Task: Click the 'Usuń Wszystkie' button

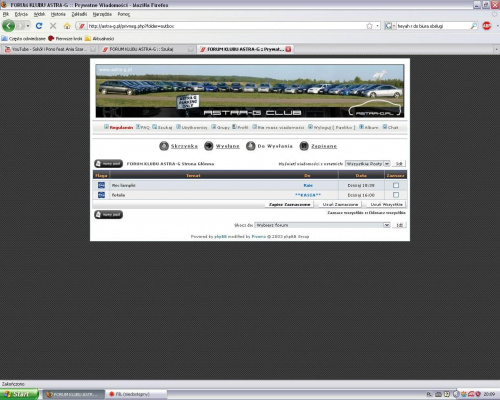Action: pos(386,204)
